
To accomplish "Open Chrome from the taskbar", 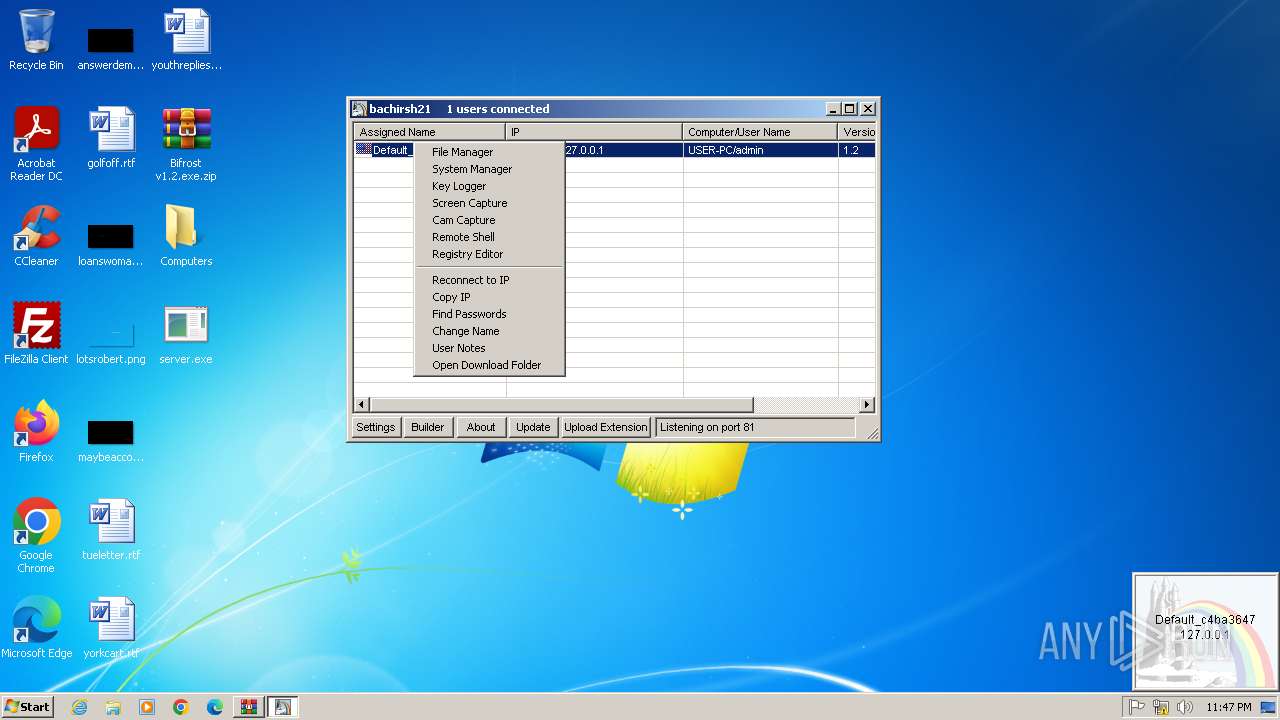I will [x=181, y=707].
